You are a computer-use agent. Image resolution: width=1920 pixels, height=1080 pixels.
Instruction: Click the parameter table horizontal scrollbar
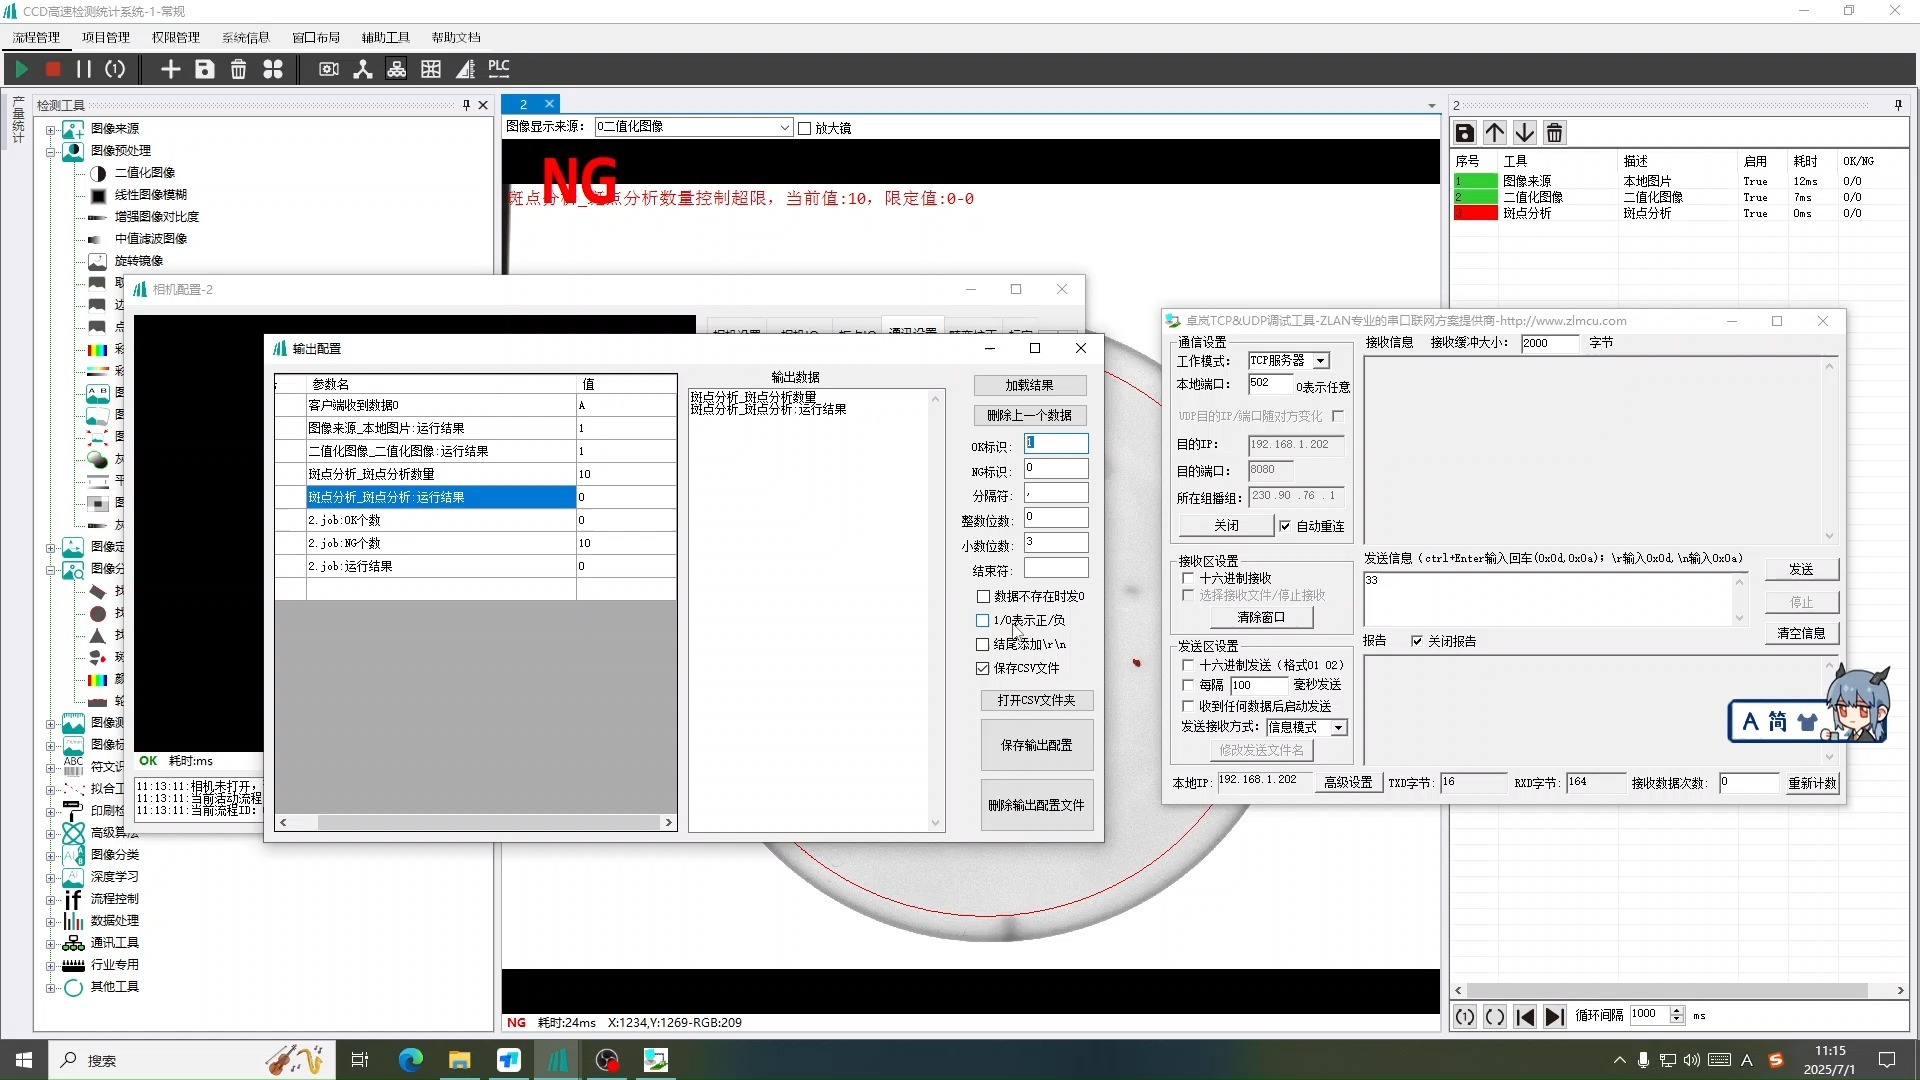tap(476, 823)
